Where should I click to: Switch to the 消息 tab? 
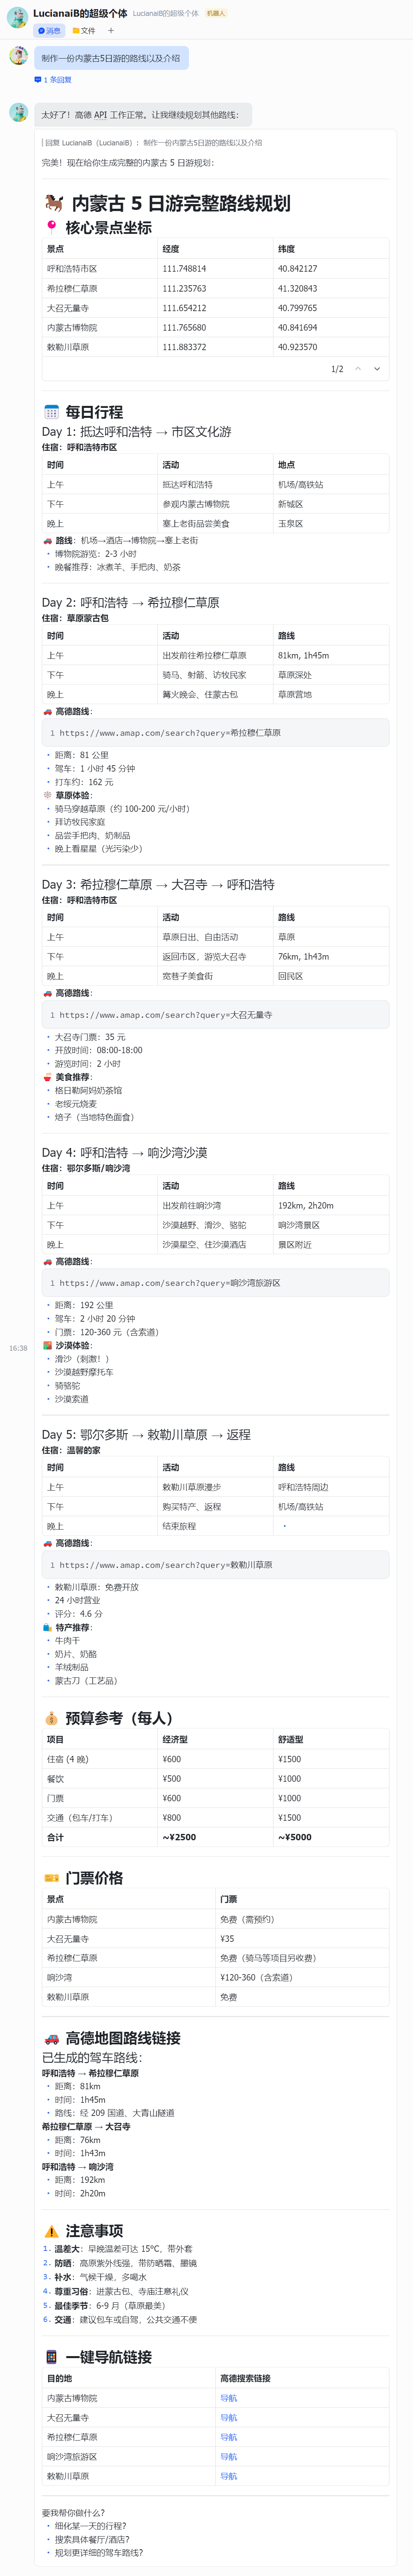pos(49,31)
